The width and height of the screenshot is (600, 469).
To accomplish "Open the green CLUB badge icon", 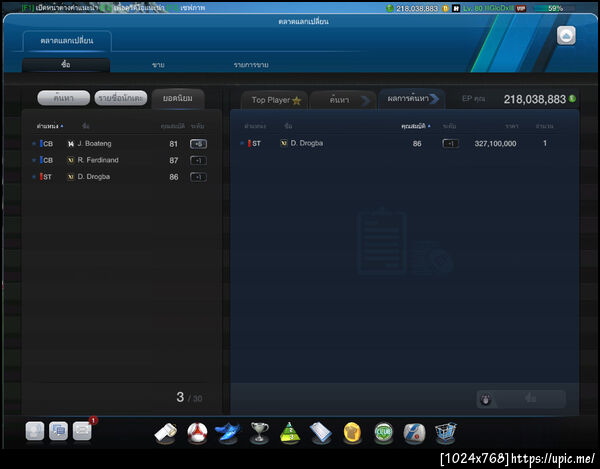I will 383,433.
